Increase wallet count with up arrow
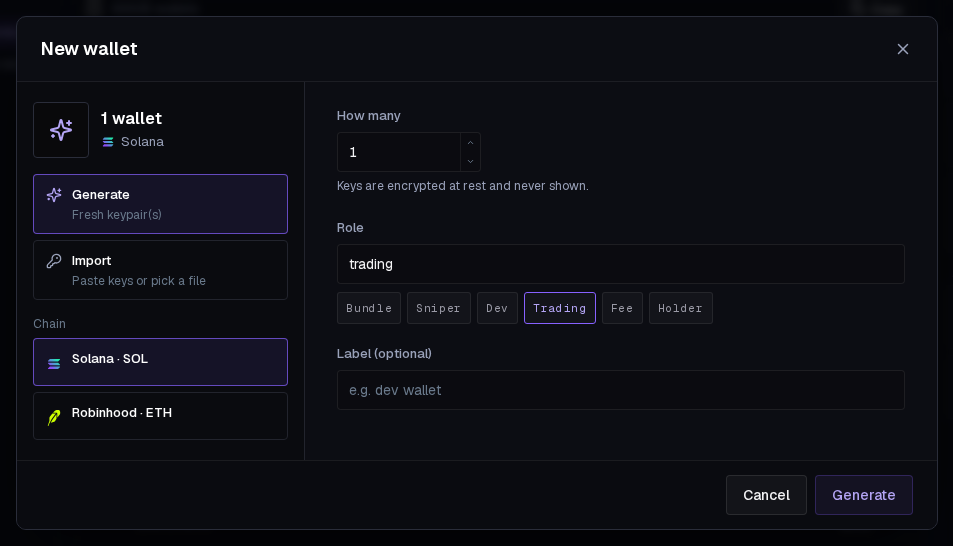 [470, 143]
